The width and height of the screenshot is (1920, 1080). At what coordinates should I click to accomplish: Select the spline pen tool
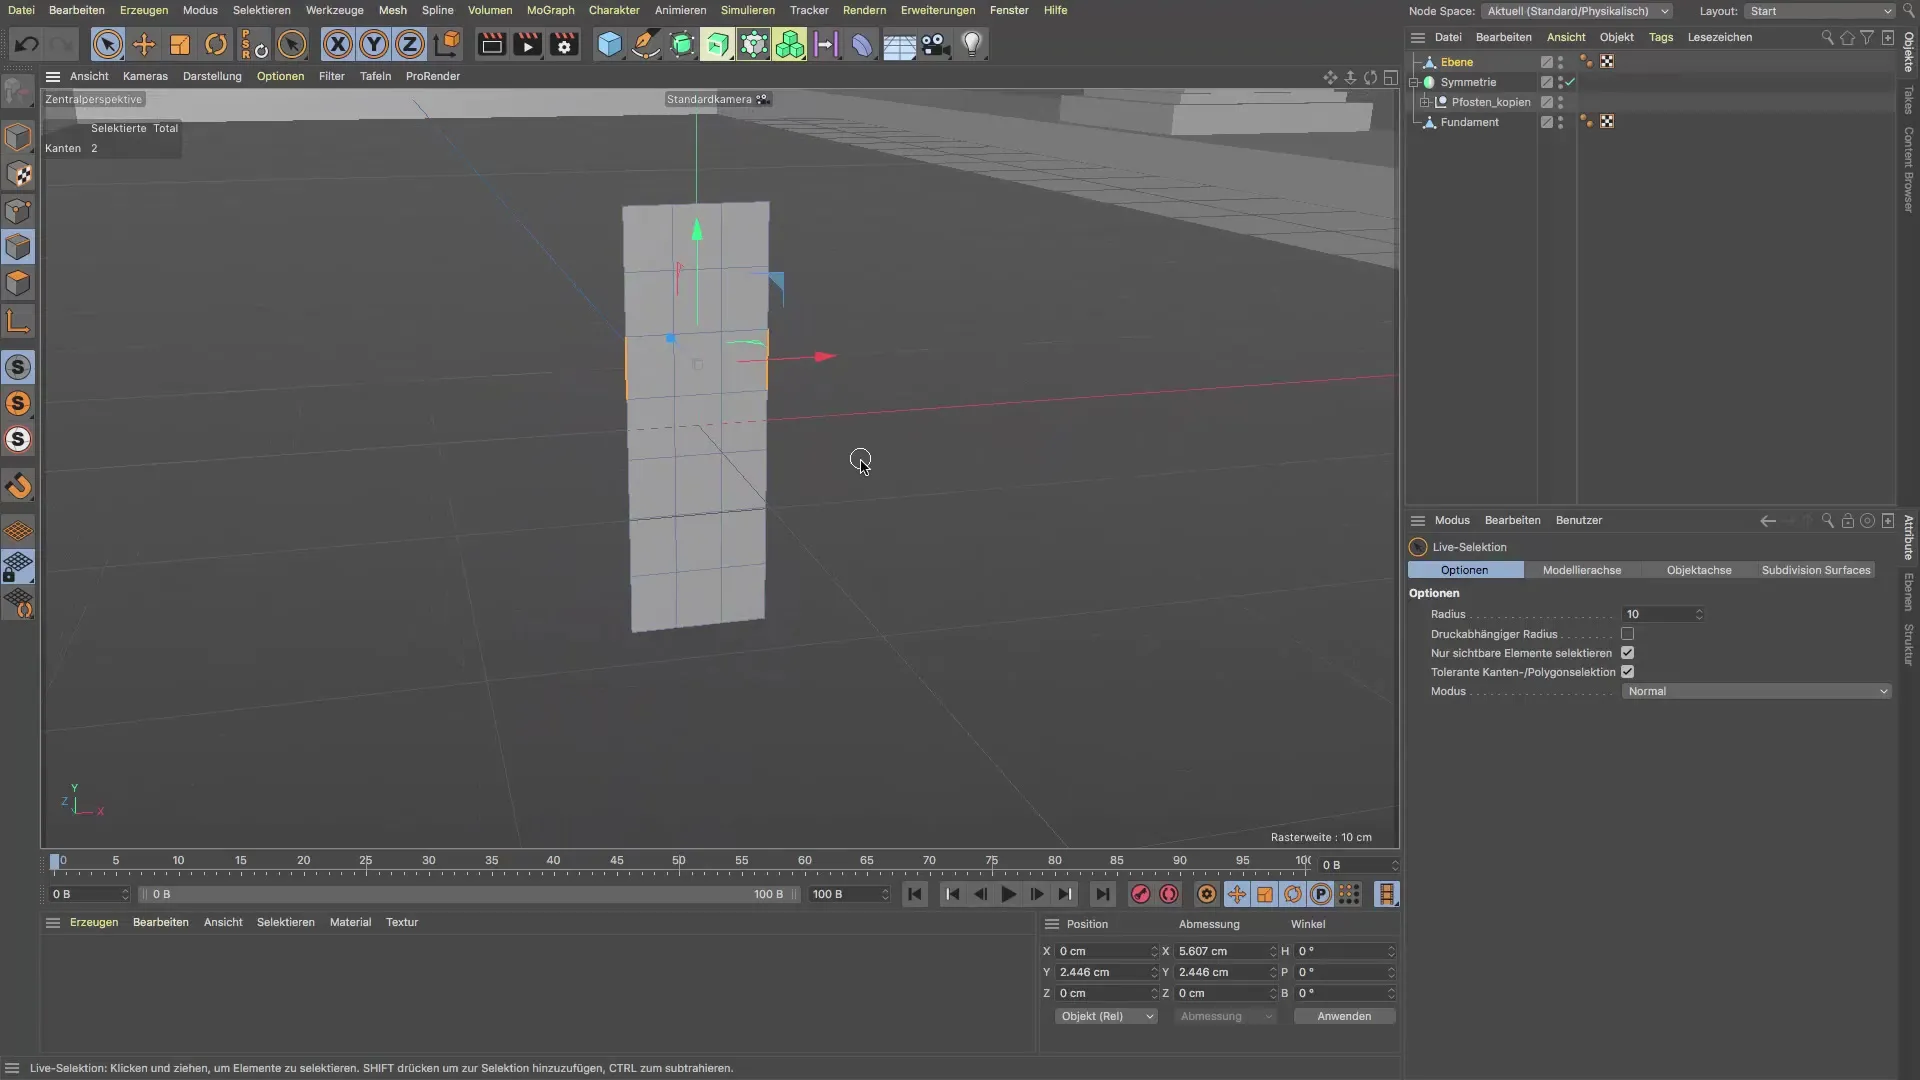[646, 44]
